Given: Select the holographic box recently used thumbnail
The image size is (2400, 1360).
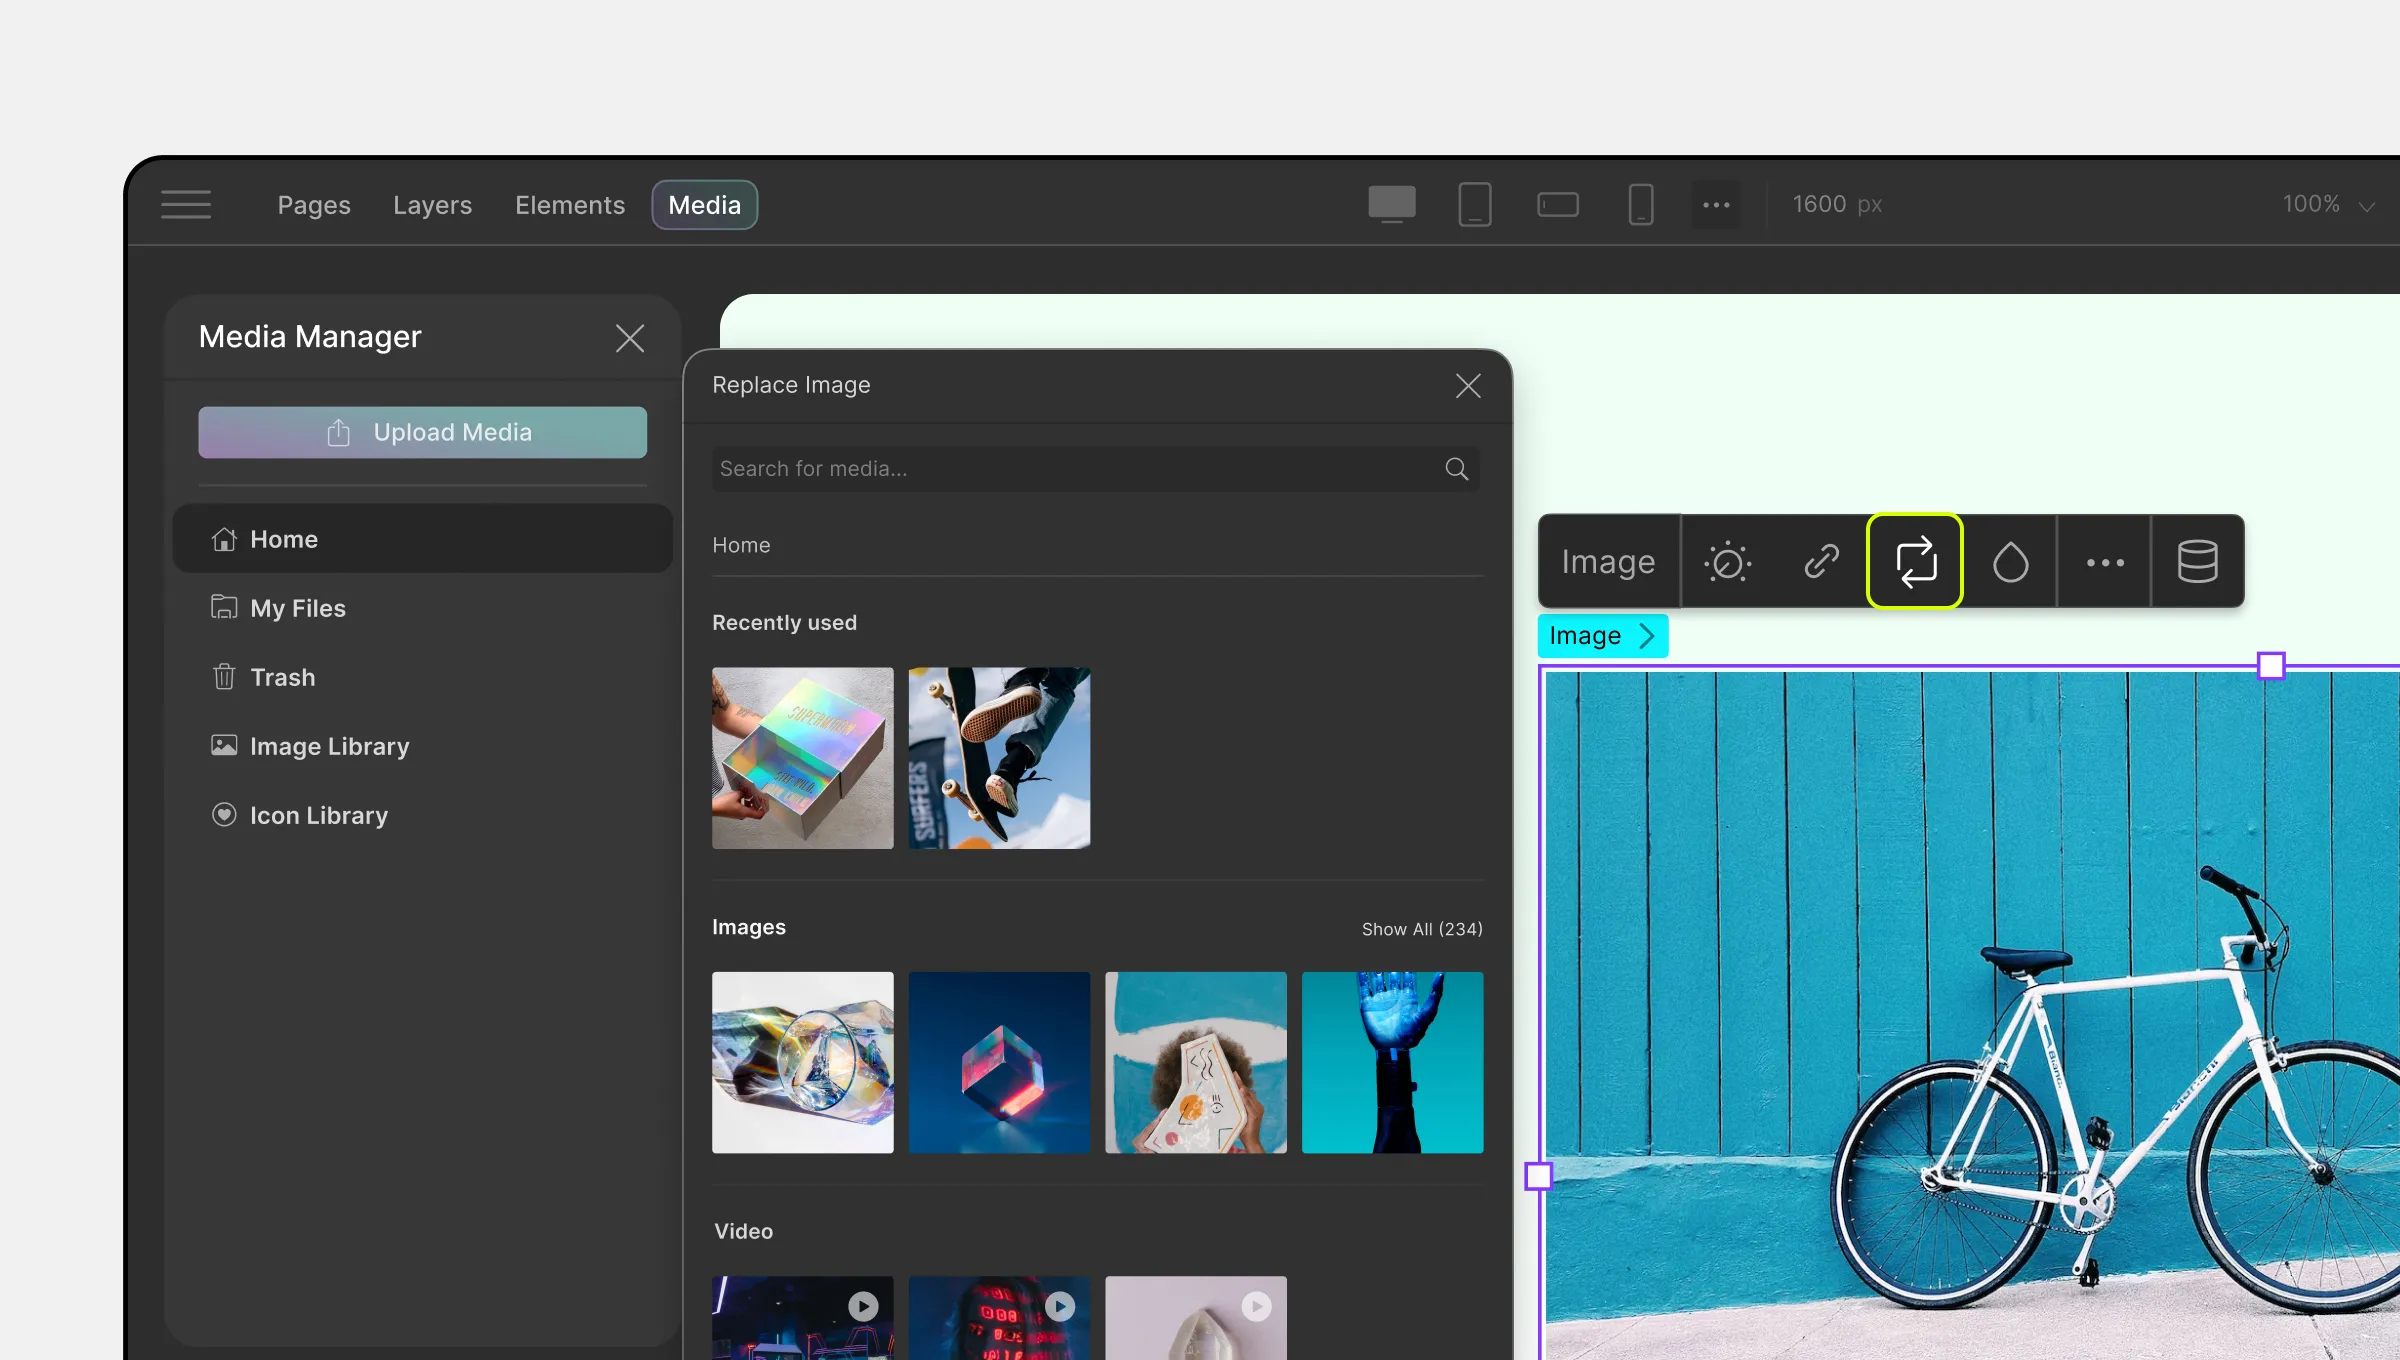Looking at the screenshot, I should (x=803, y=757).
